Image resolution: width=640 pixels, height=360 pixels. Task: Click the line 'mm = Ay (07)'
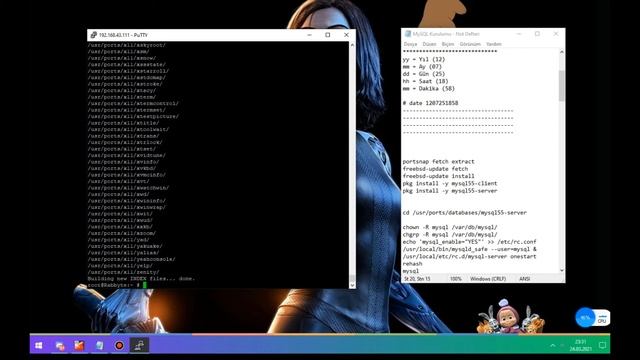pos(422,67)
